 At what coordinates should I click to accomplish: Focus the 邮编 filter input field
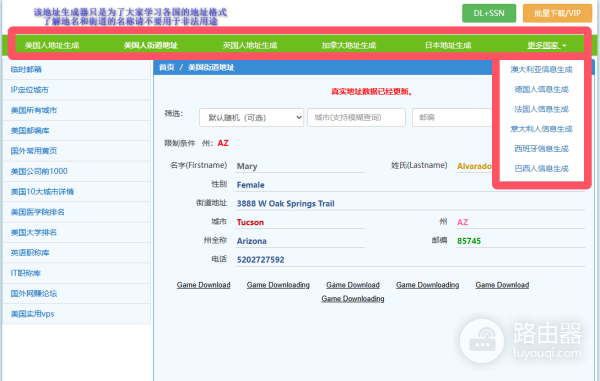coord(452,117)
